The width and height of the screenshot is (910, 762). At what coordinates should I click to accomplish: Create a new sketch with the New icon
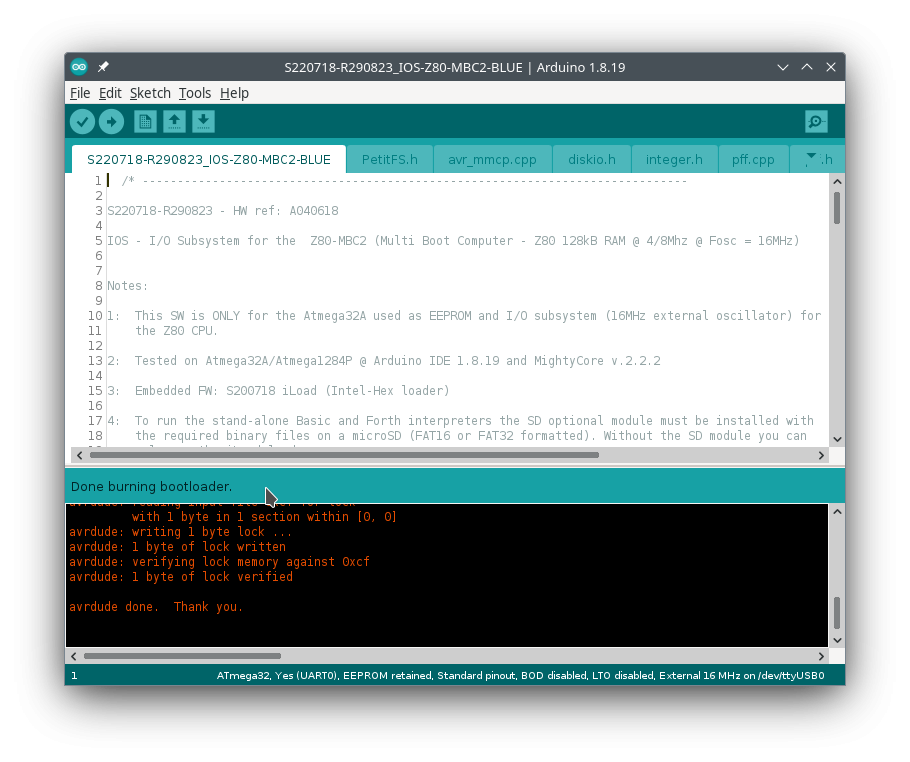(x=145, y=122)
